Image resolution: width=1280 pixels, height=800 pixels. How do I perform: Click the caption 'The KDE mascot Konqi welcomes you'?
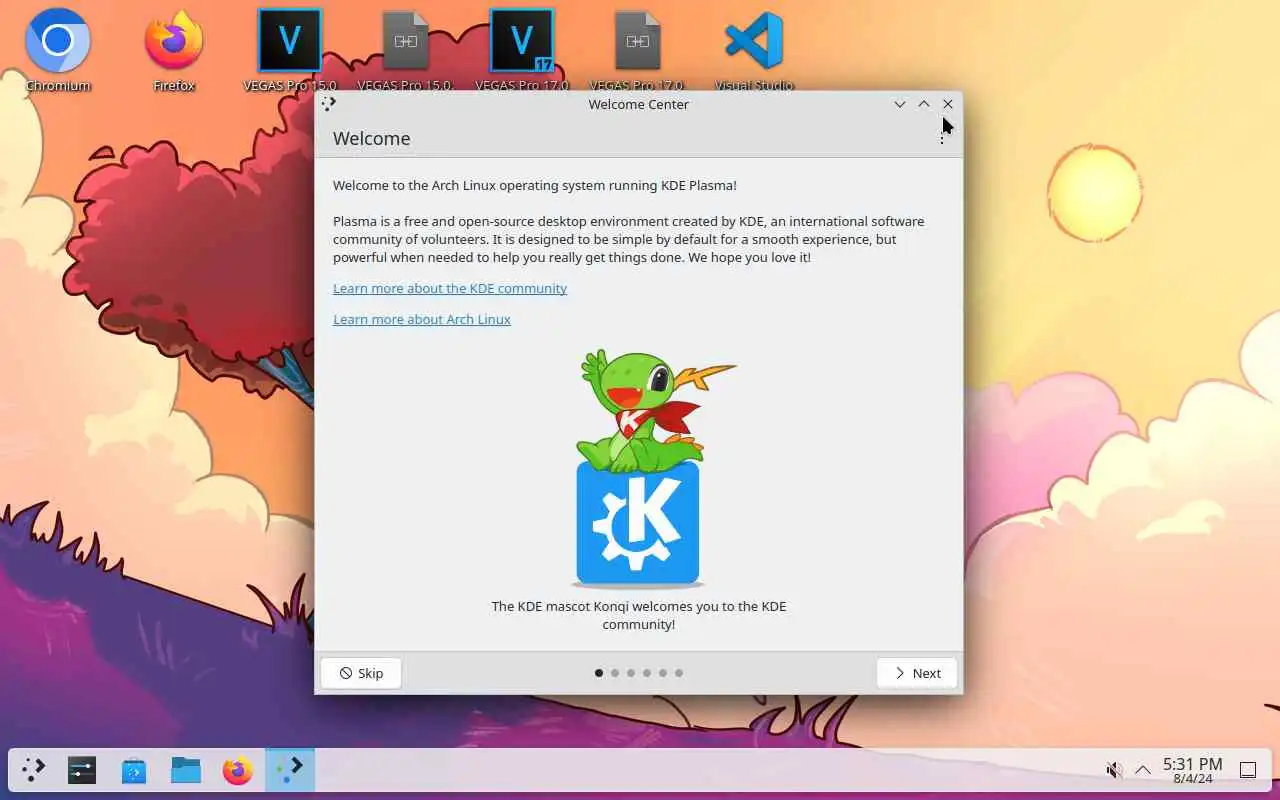[639, 615]
